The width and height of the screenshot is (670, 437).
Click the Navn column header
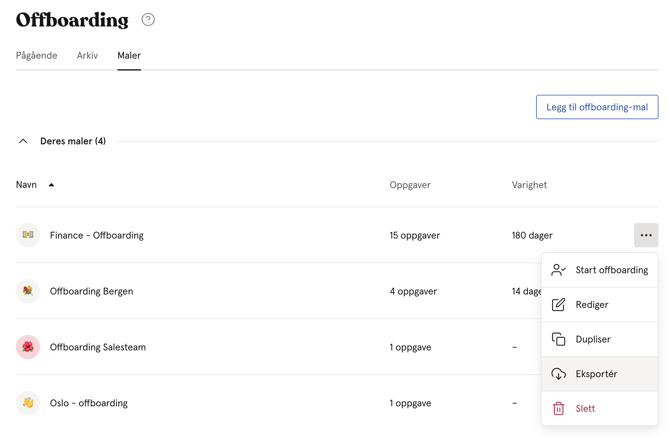click(26, 185)
